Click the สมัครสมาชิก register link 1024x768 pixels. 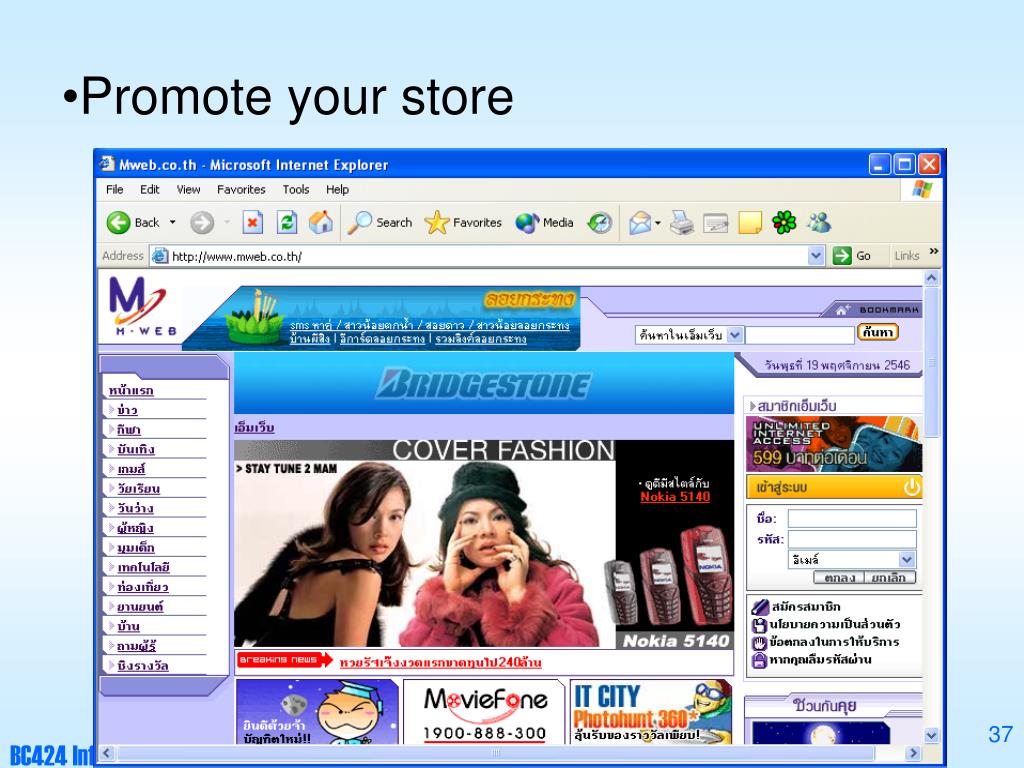806,607
